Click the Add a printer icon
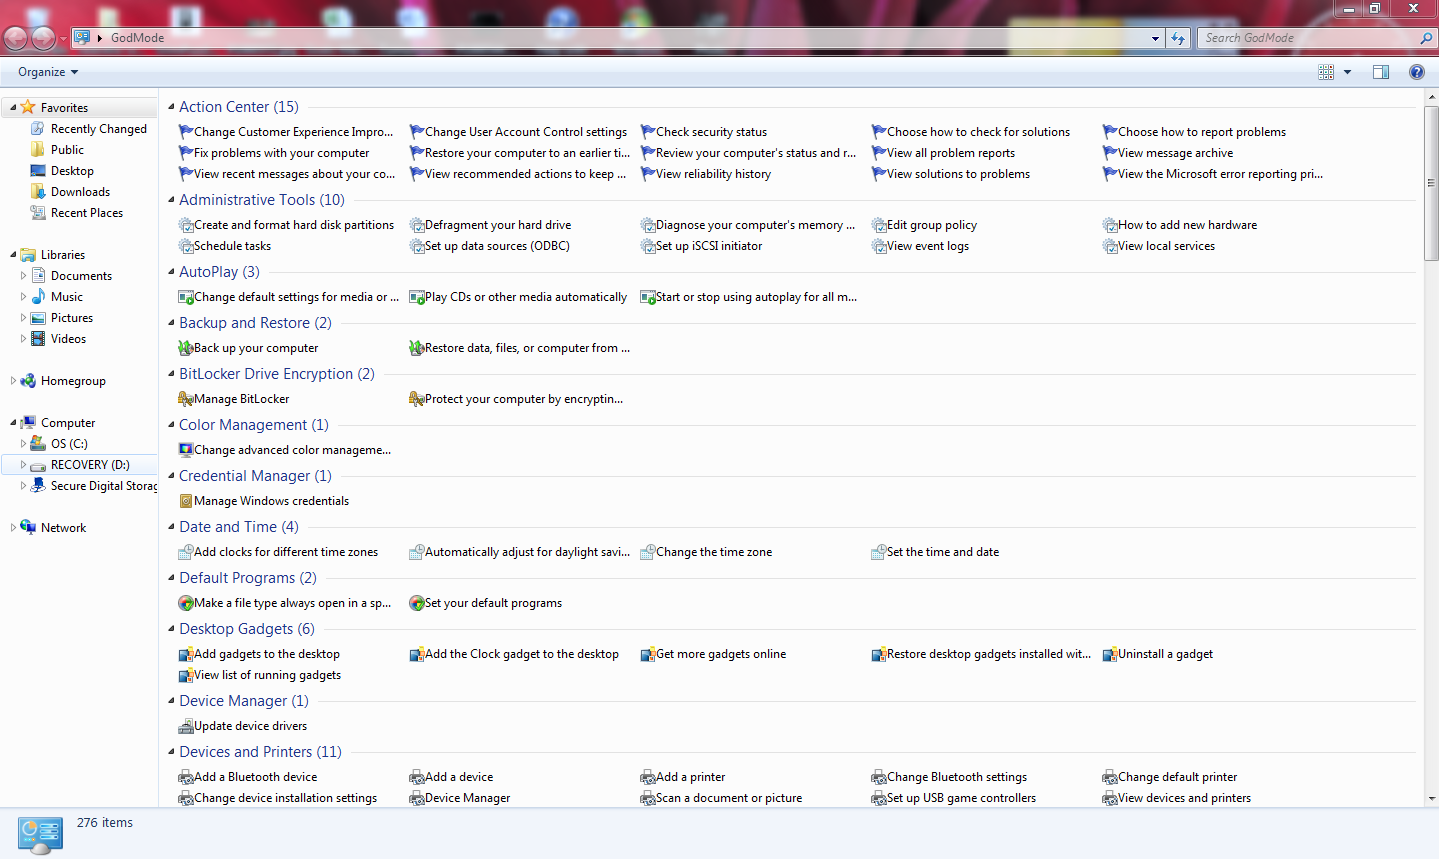The width and height of the screenshot is (1439, 859). pos(647,777)
